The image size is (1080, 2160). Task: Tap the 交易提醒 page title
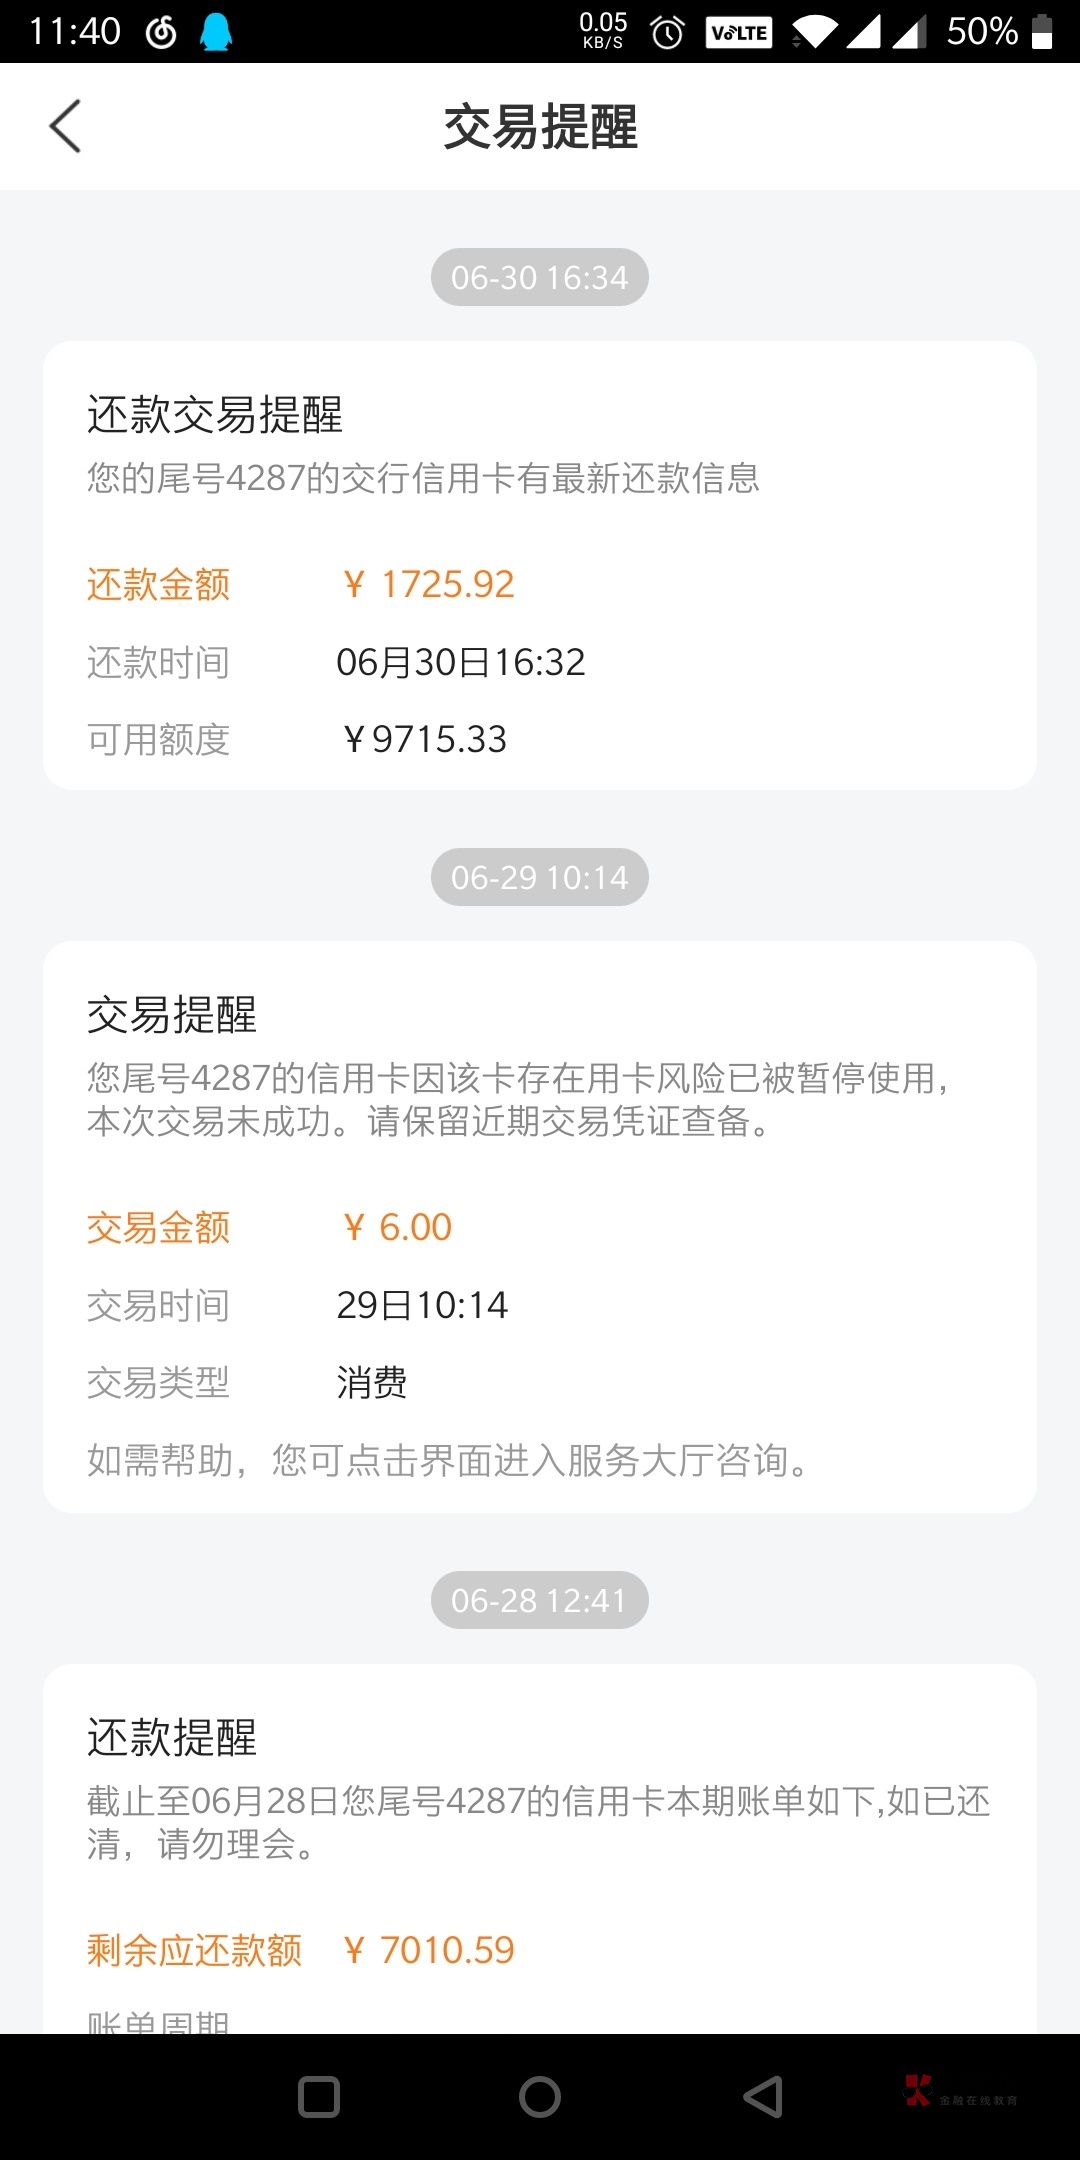[540, 127]
